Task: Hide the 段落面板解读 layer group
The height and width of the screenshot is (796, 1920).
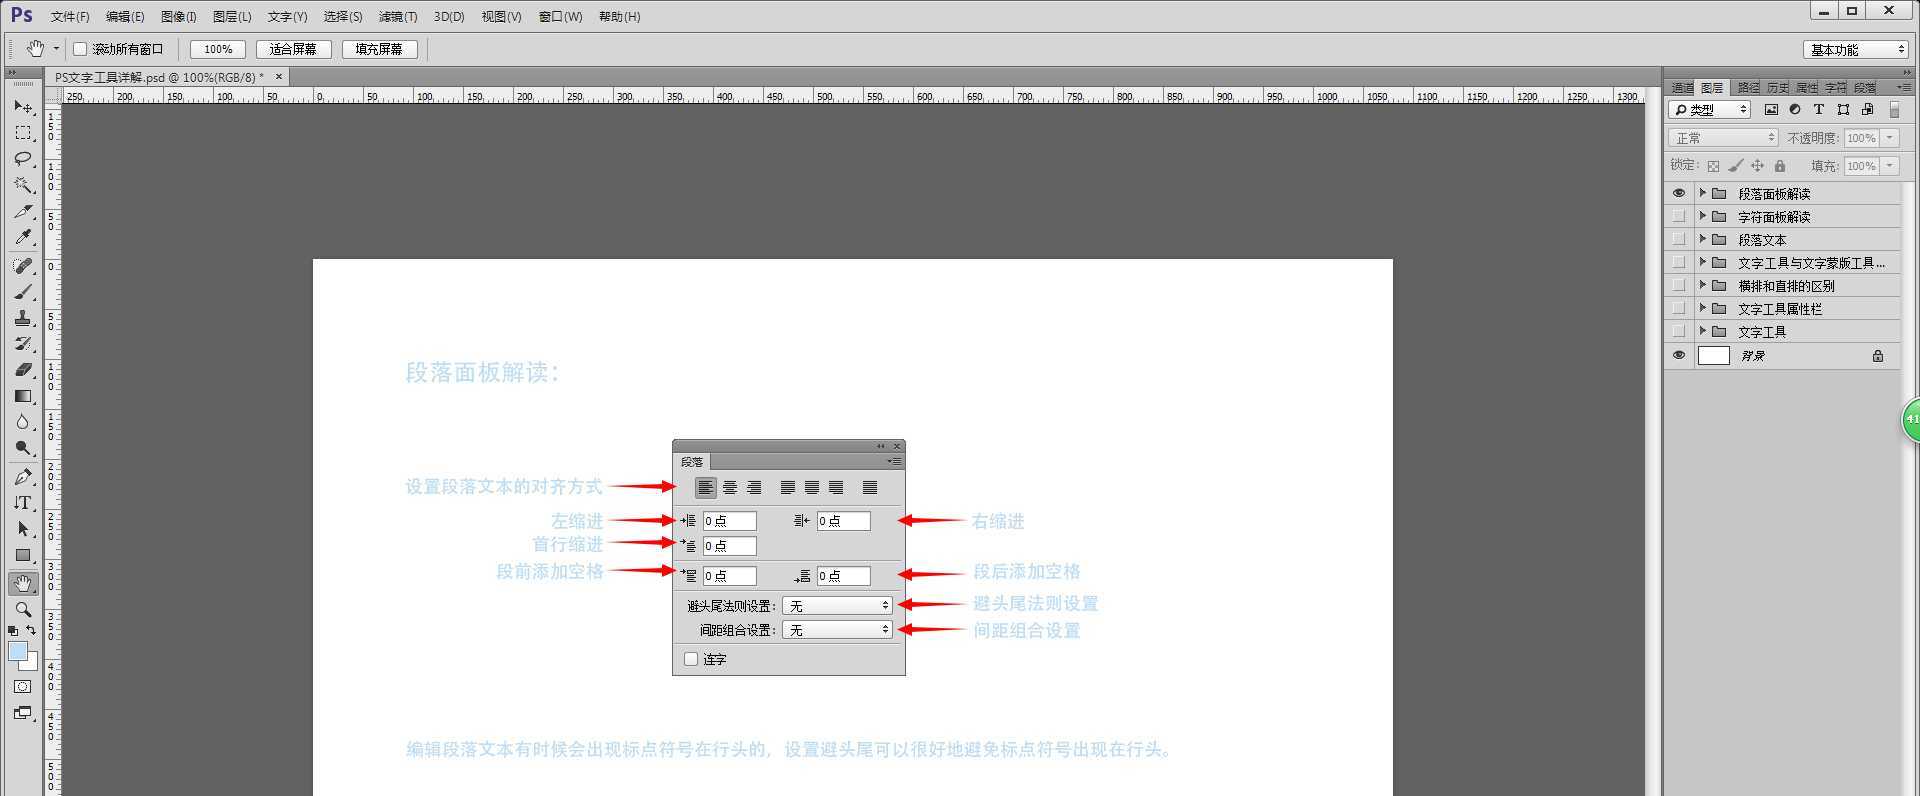Action: (1678, 193)
